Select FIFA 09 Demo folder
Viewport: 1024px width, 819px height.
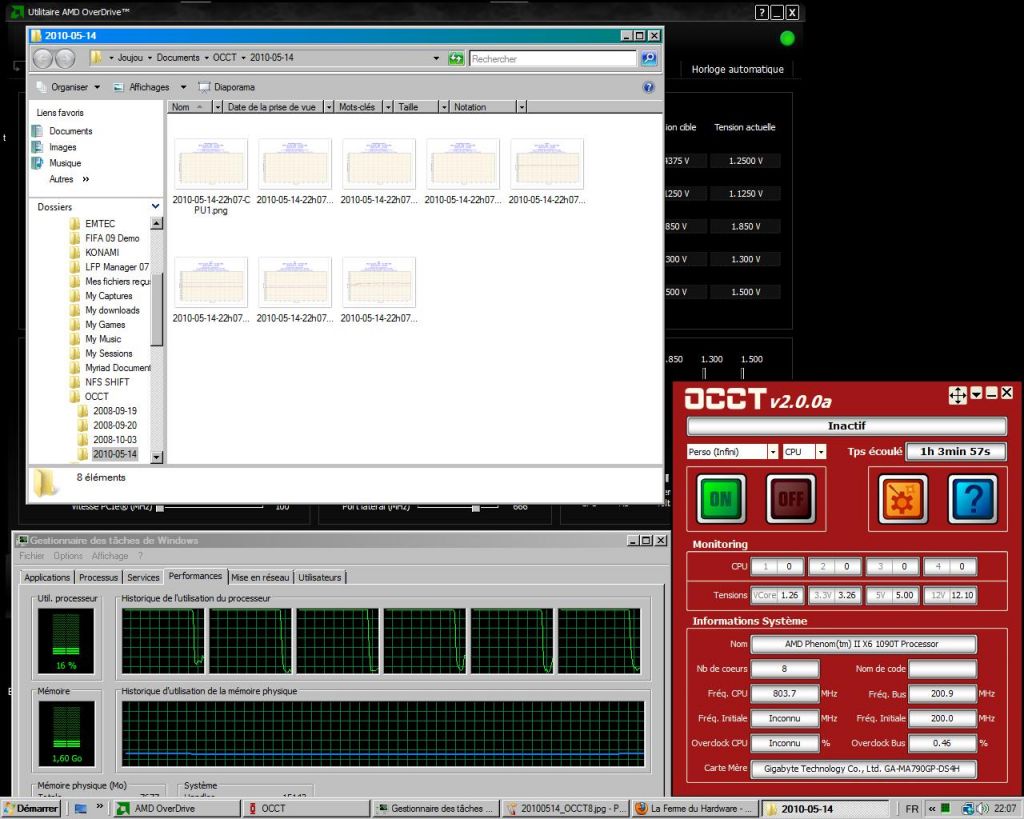[112, 238]
